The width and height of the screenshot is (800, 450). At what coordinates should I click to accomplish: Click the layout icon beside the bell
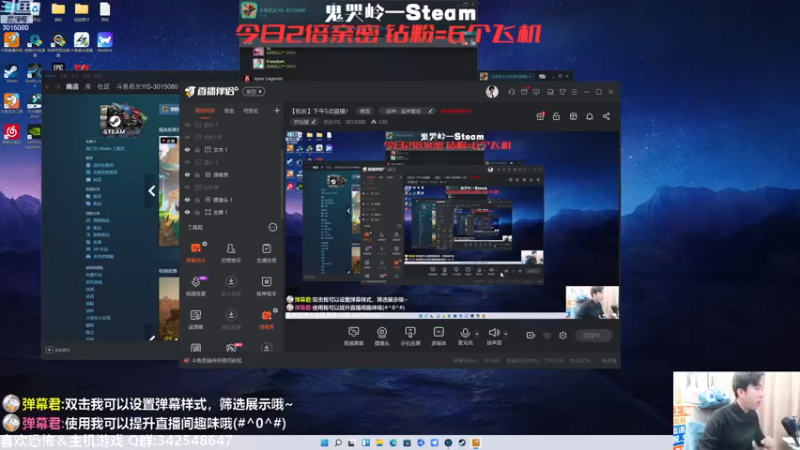(573, 116)
